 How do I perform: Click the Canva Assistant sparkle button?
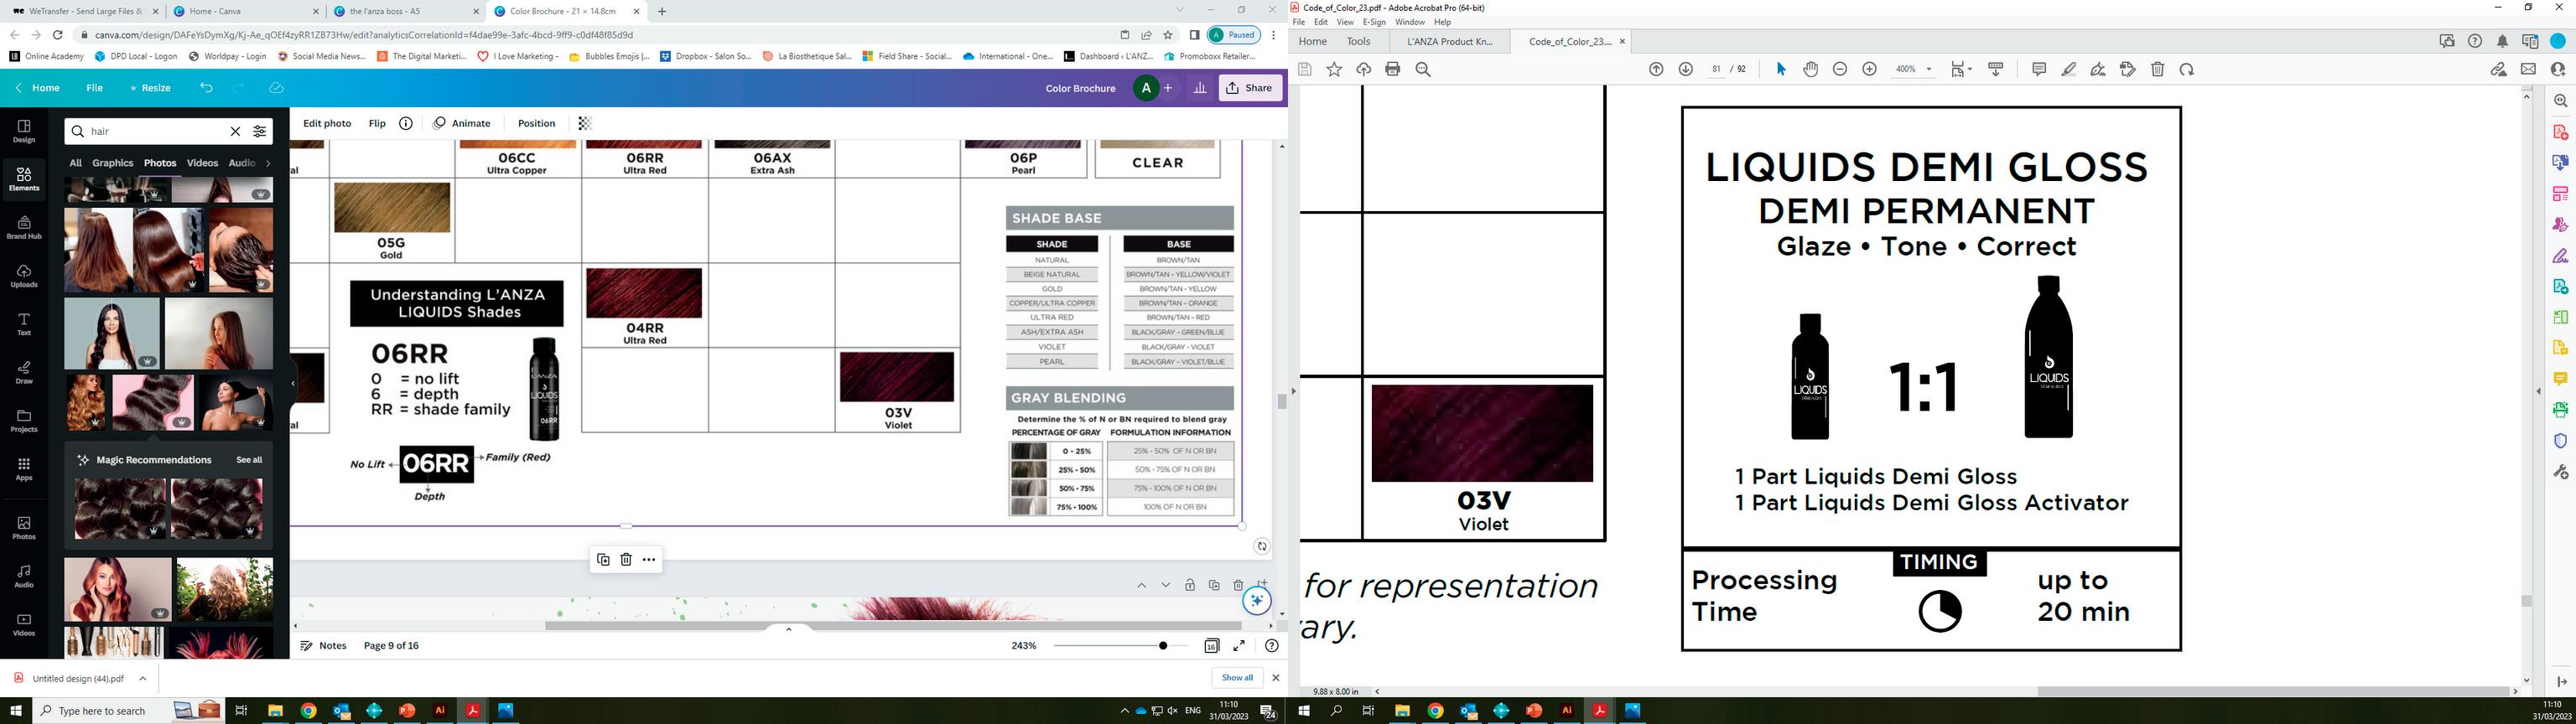1257,600
